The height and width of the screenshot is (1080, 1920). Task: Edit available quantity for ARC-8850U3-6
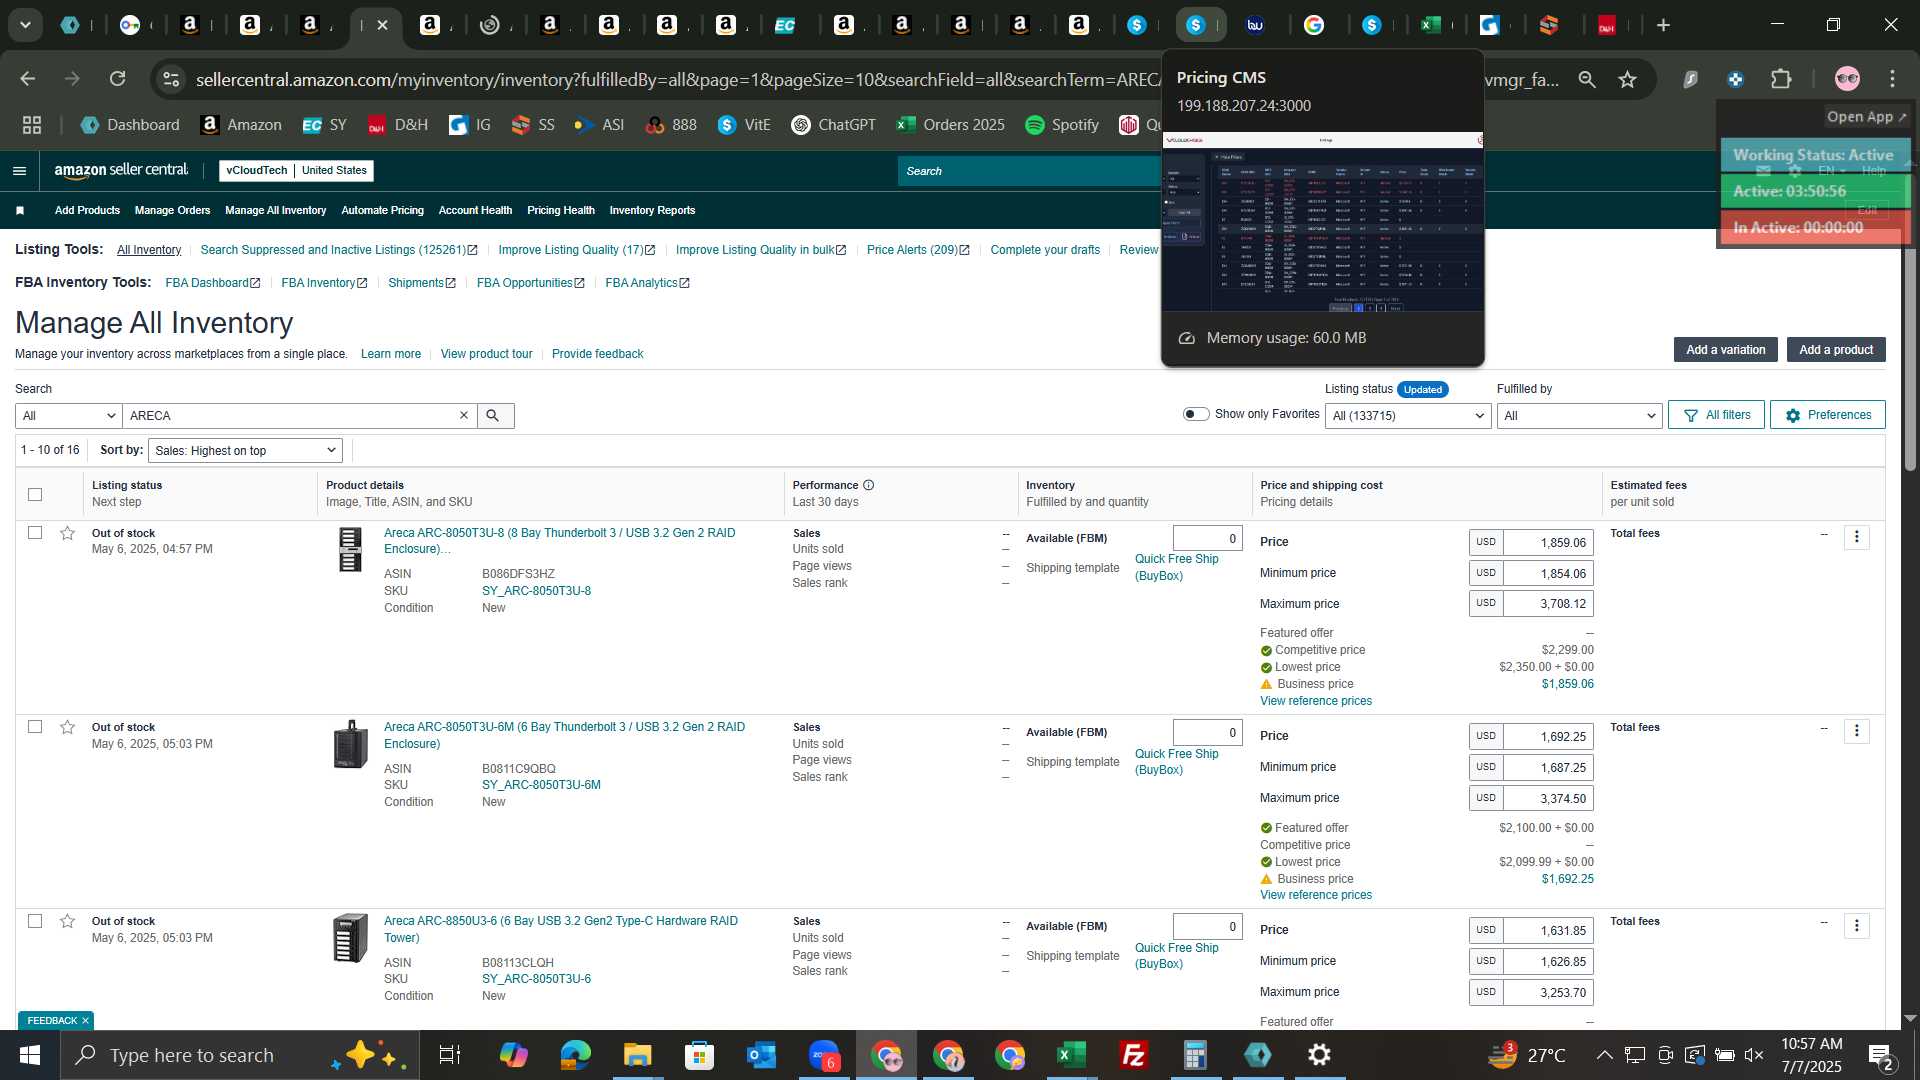point(1207,926)
